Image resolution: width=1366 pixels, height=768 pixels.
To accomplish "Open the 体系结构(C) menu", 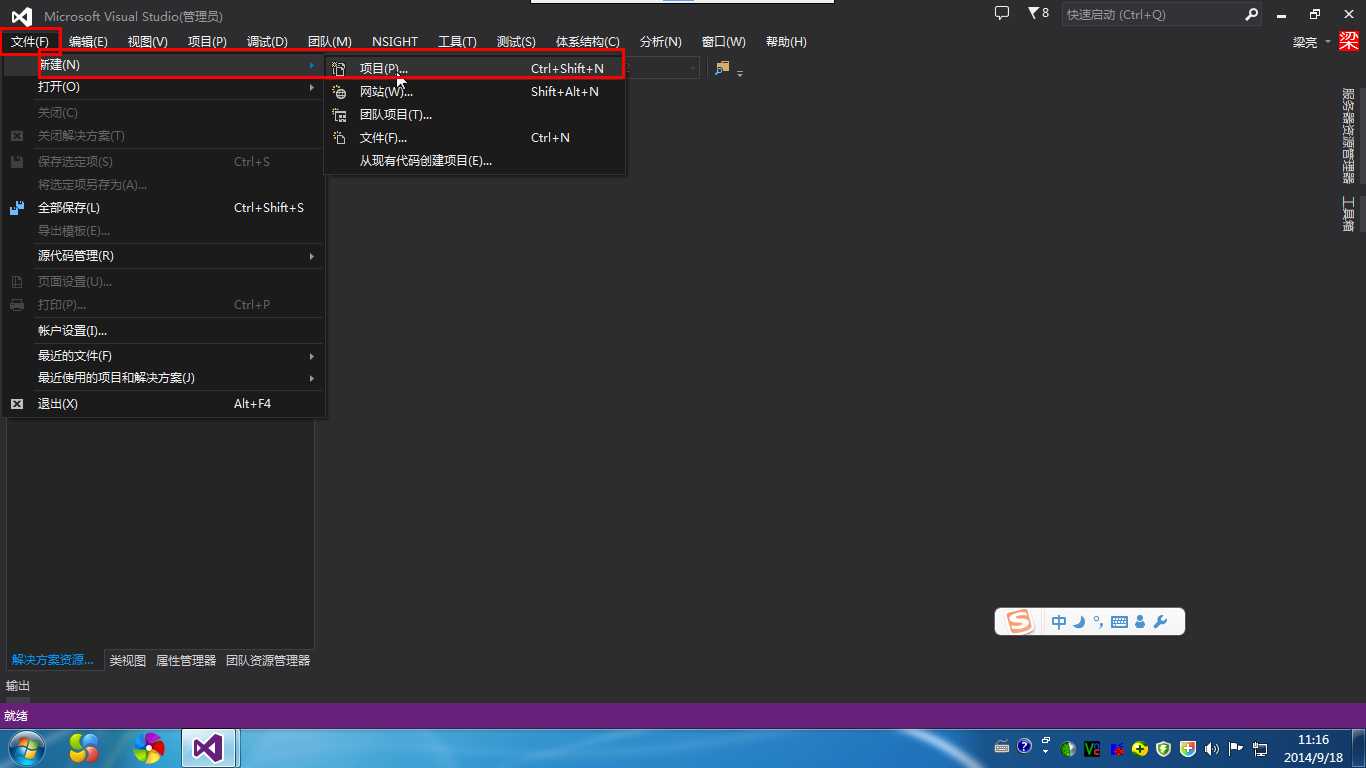I will click(587, 41).
